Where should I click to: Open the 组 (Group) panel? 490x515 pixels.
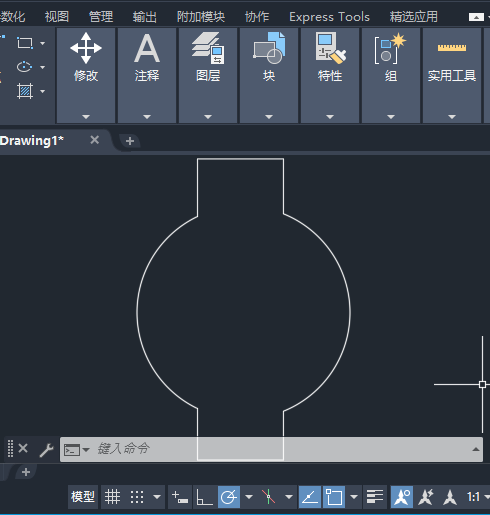tap(391, 75)
